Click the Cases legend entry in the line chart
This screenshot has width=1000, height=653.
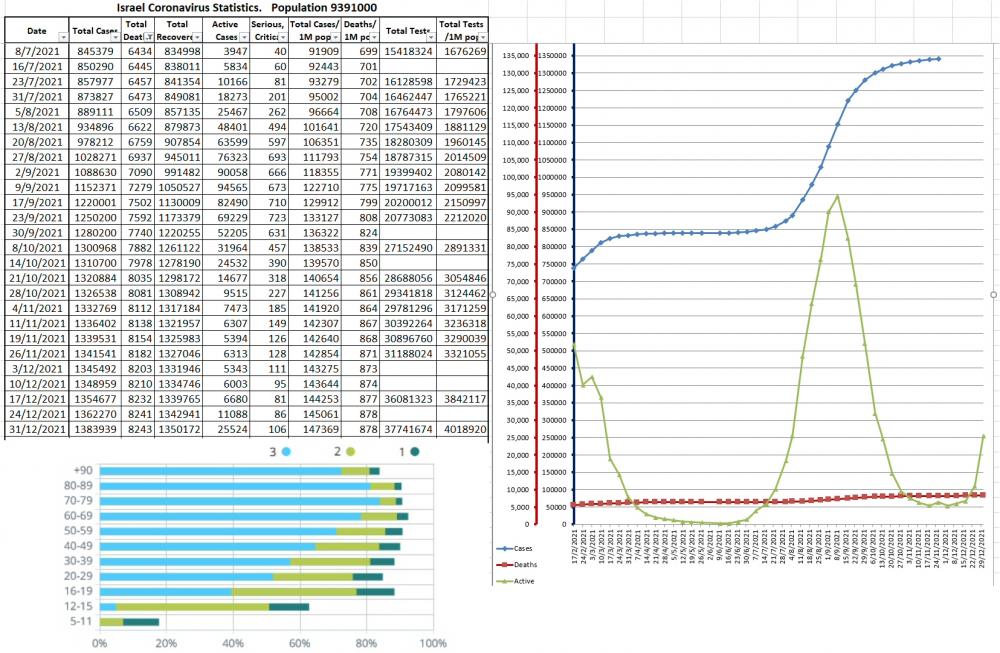tap(515, 548)
